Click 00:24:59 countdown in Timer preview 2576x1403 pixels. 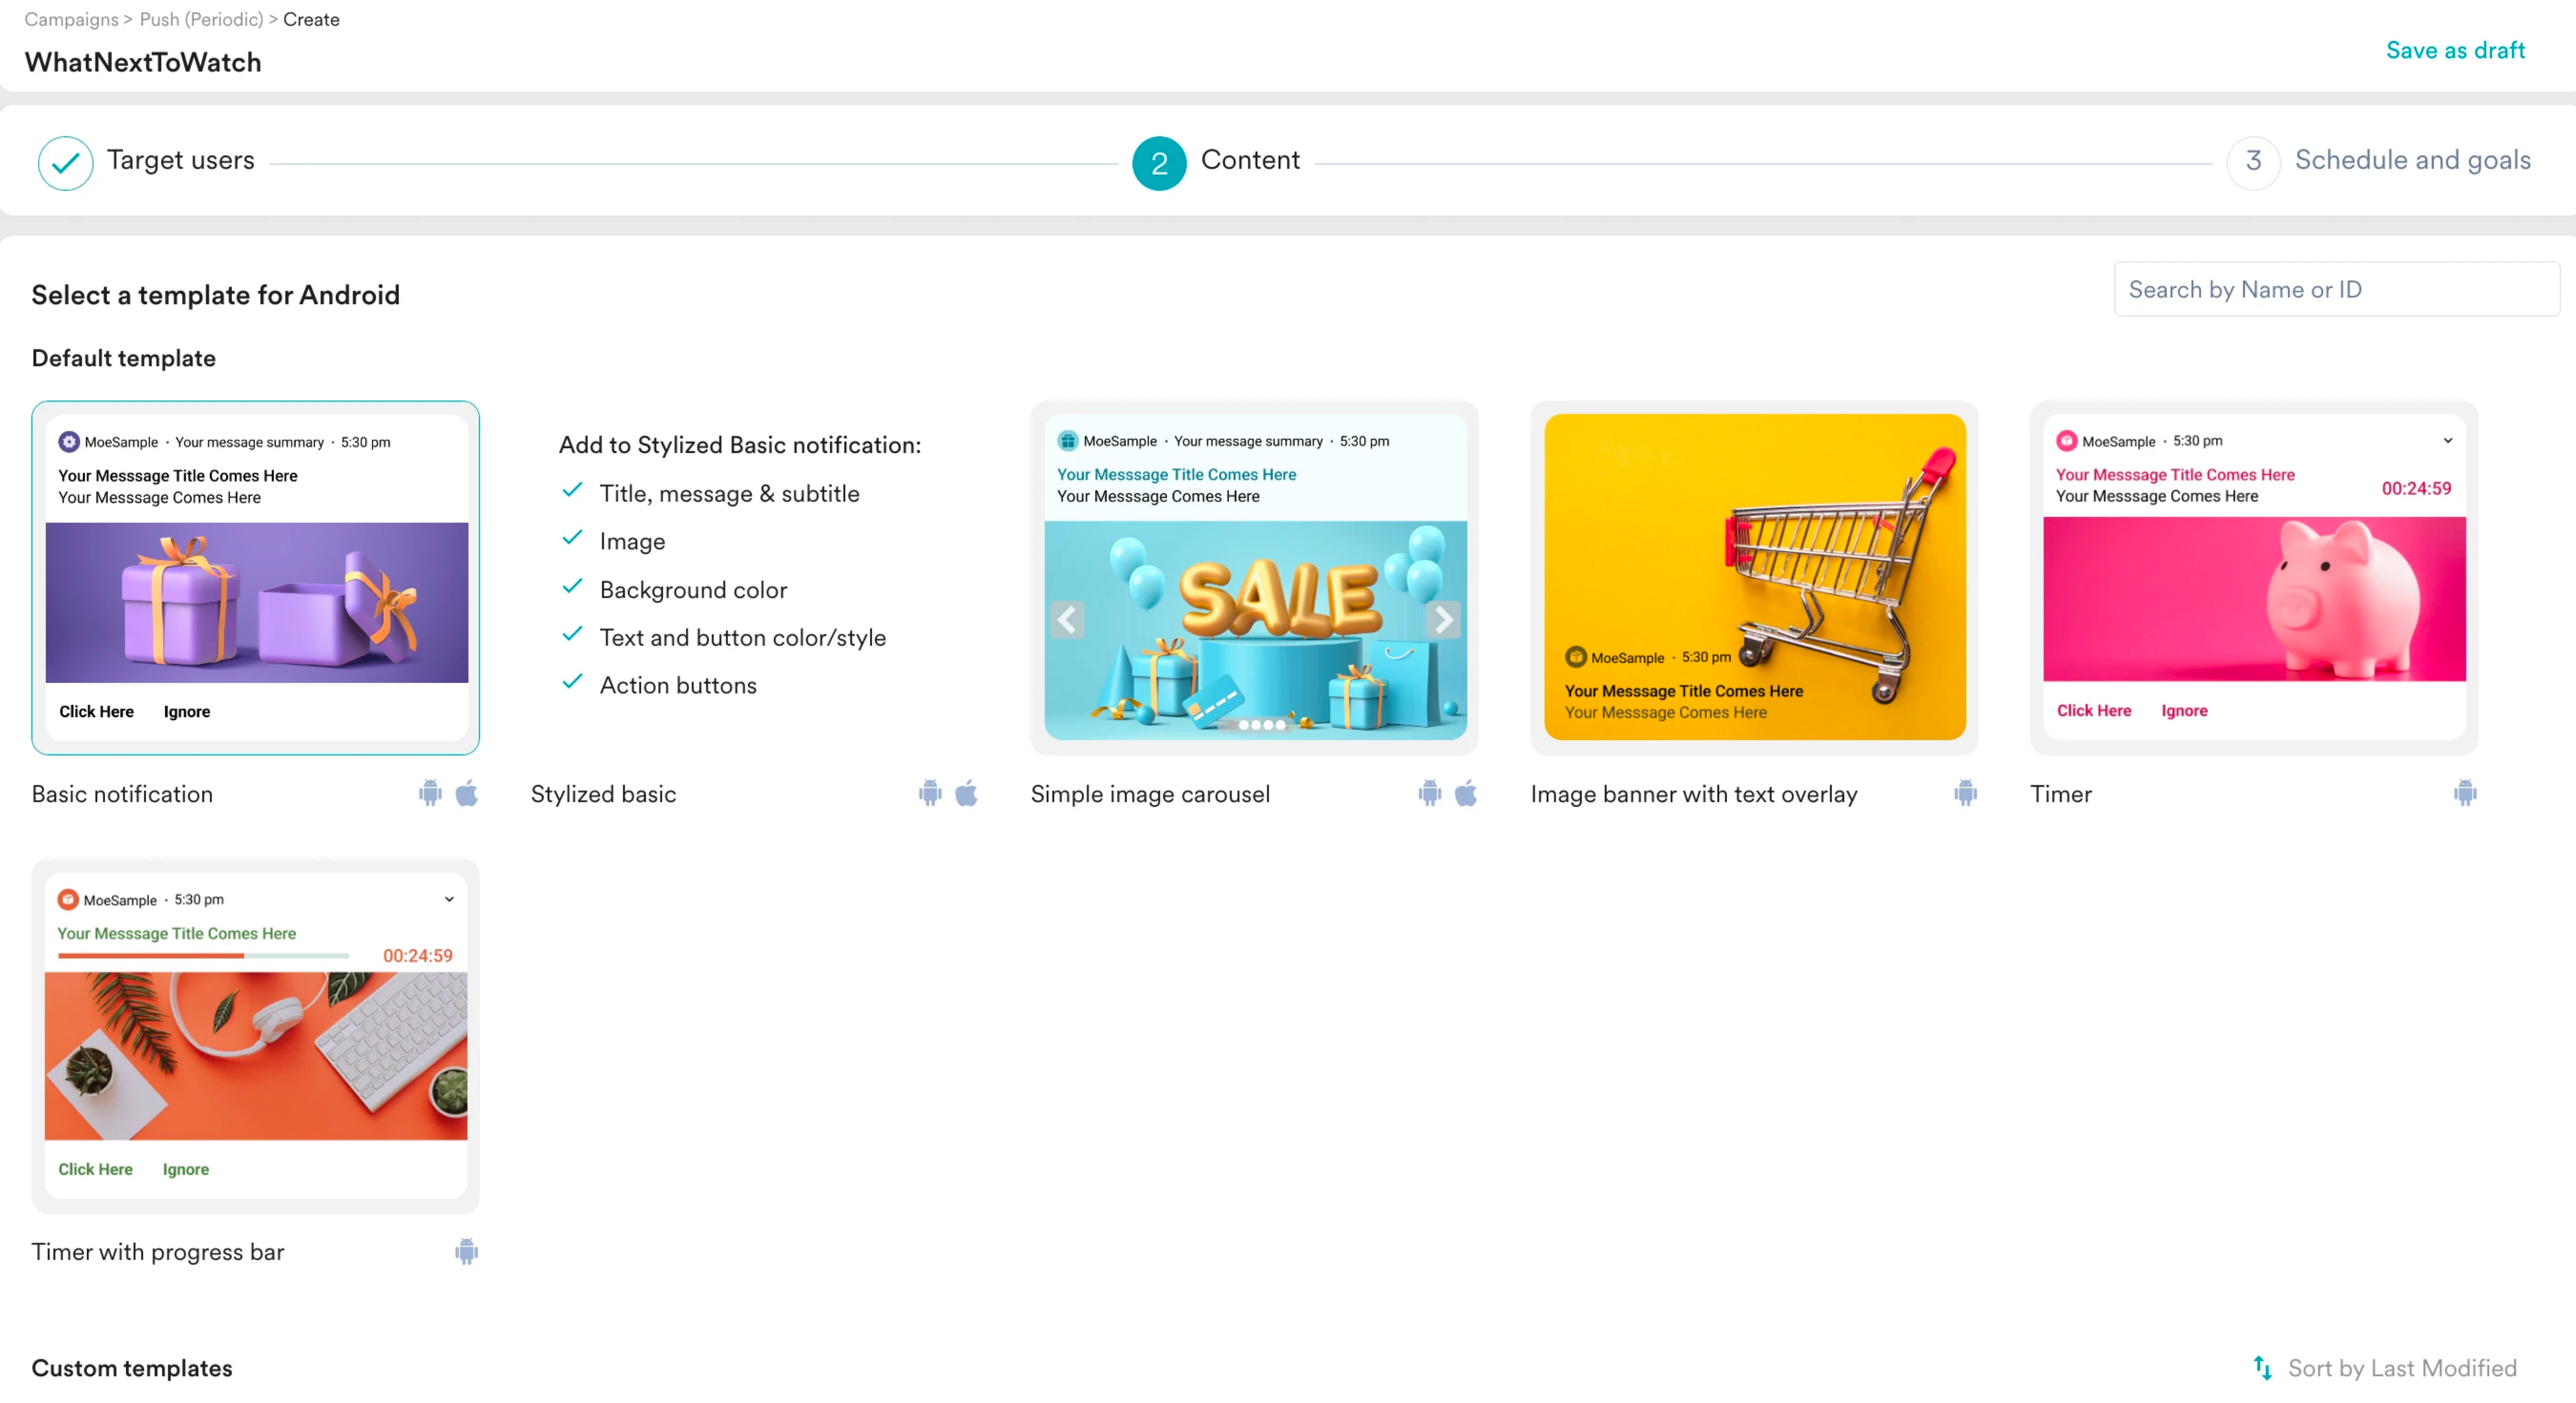(2416, 488)
